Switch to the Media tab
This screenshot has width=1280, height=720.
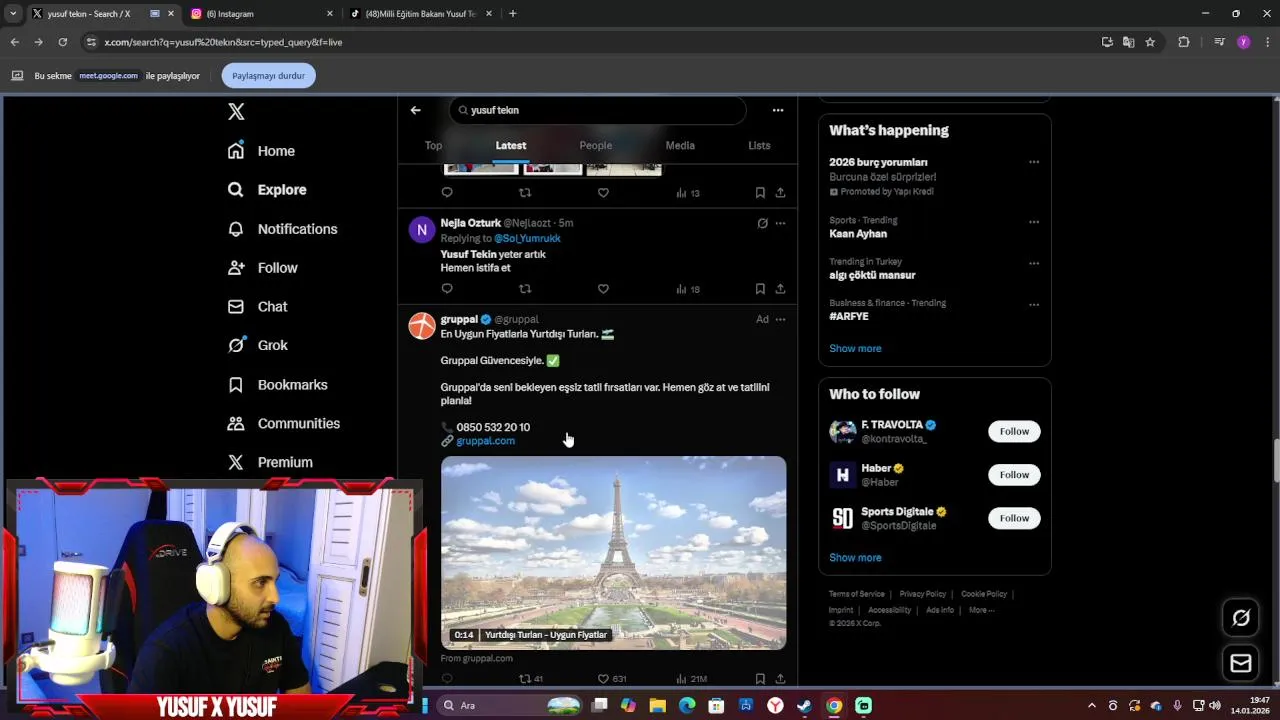point(680,145)
